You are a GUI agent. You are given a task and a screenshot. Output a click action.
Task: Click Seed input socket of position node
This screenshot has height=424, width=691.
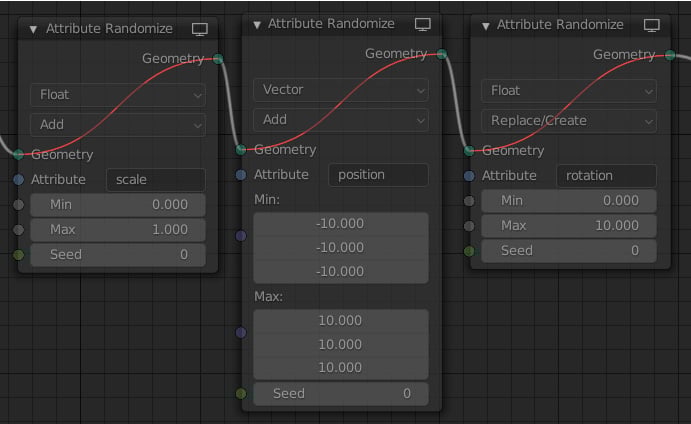pos(241,393)
